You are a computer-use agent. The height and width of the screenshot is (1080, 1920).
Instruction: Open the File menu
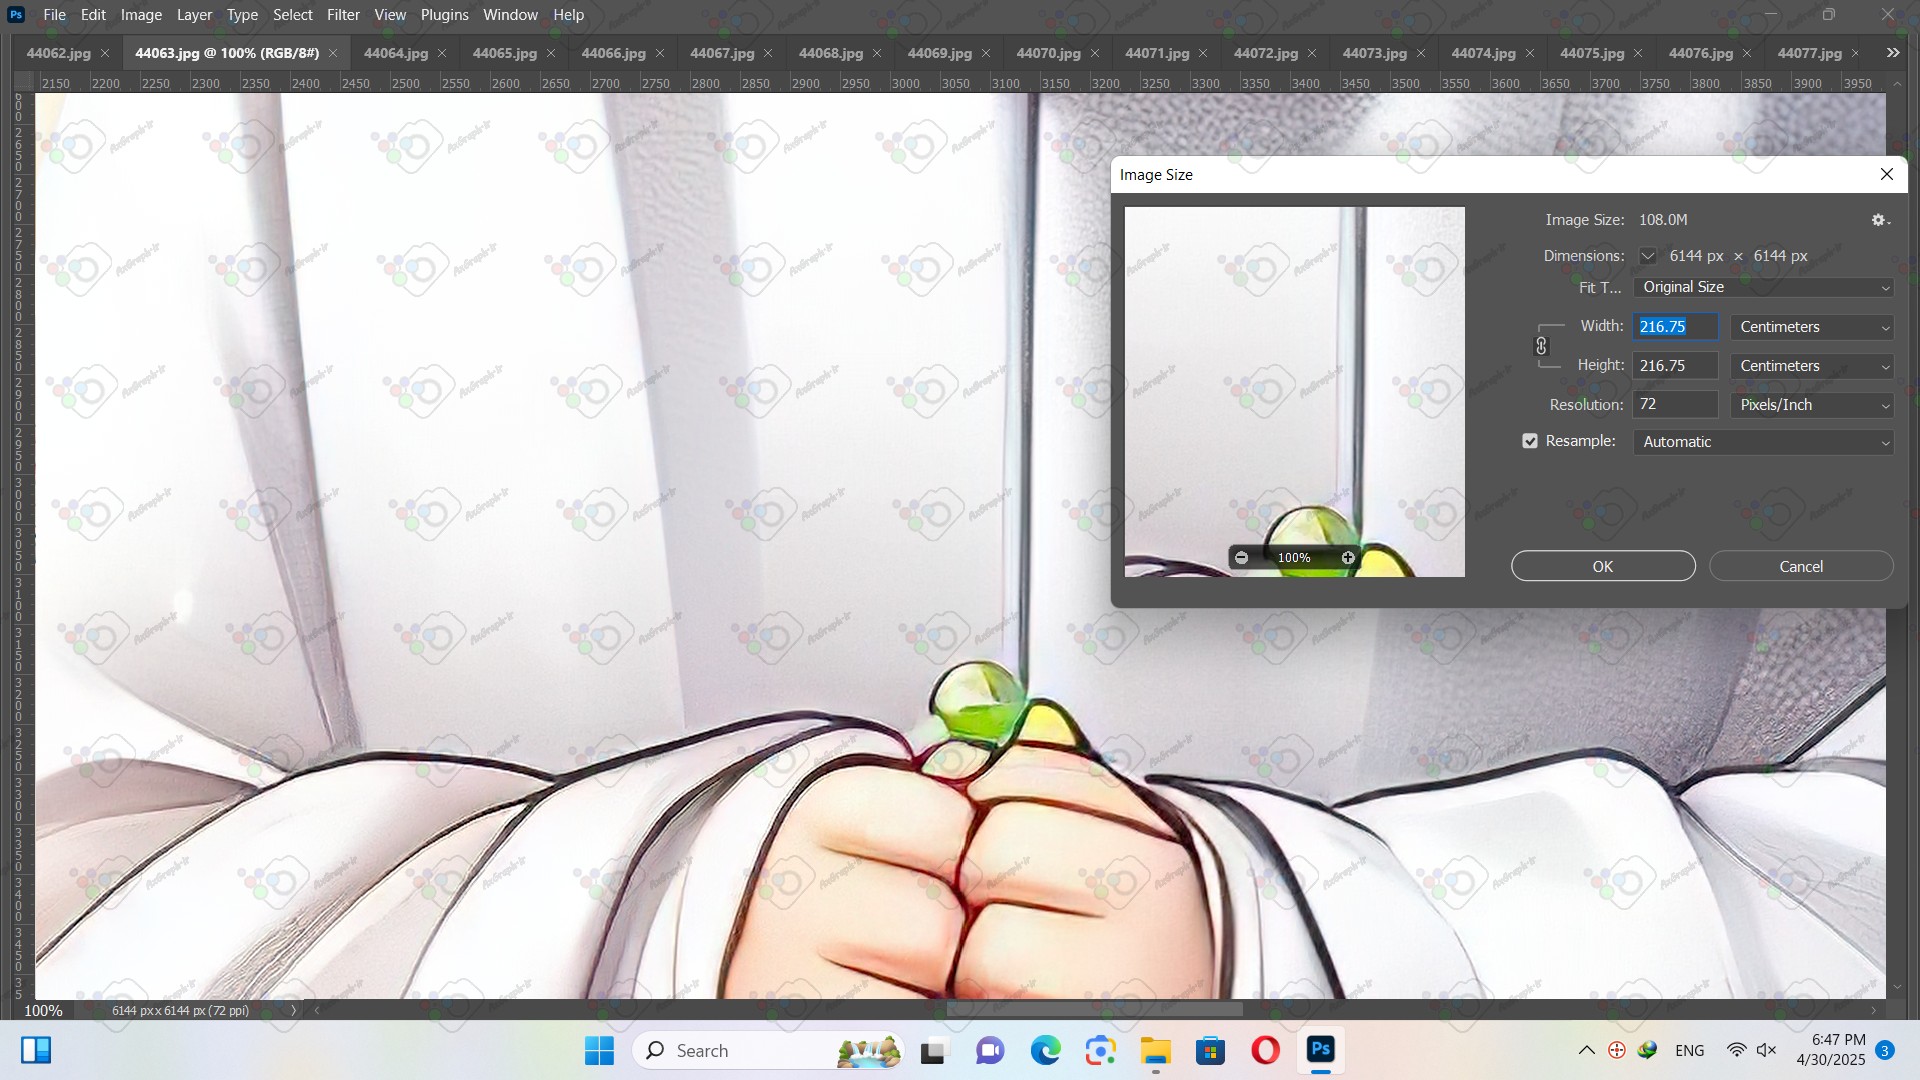pyautogui.click(x=54, y=15)
